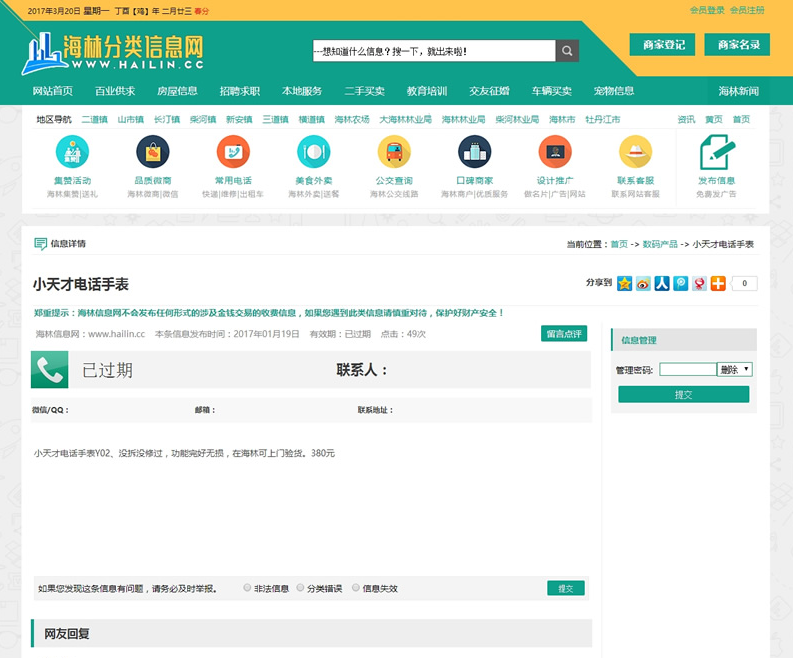Go to 网站首页 in the nav bar
This screenshot has width=793, height=658.
pos(53,91)
